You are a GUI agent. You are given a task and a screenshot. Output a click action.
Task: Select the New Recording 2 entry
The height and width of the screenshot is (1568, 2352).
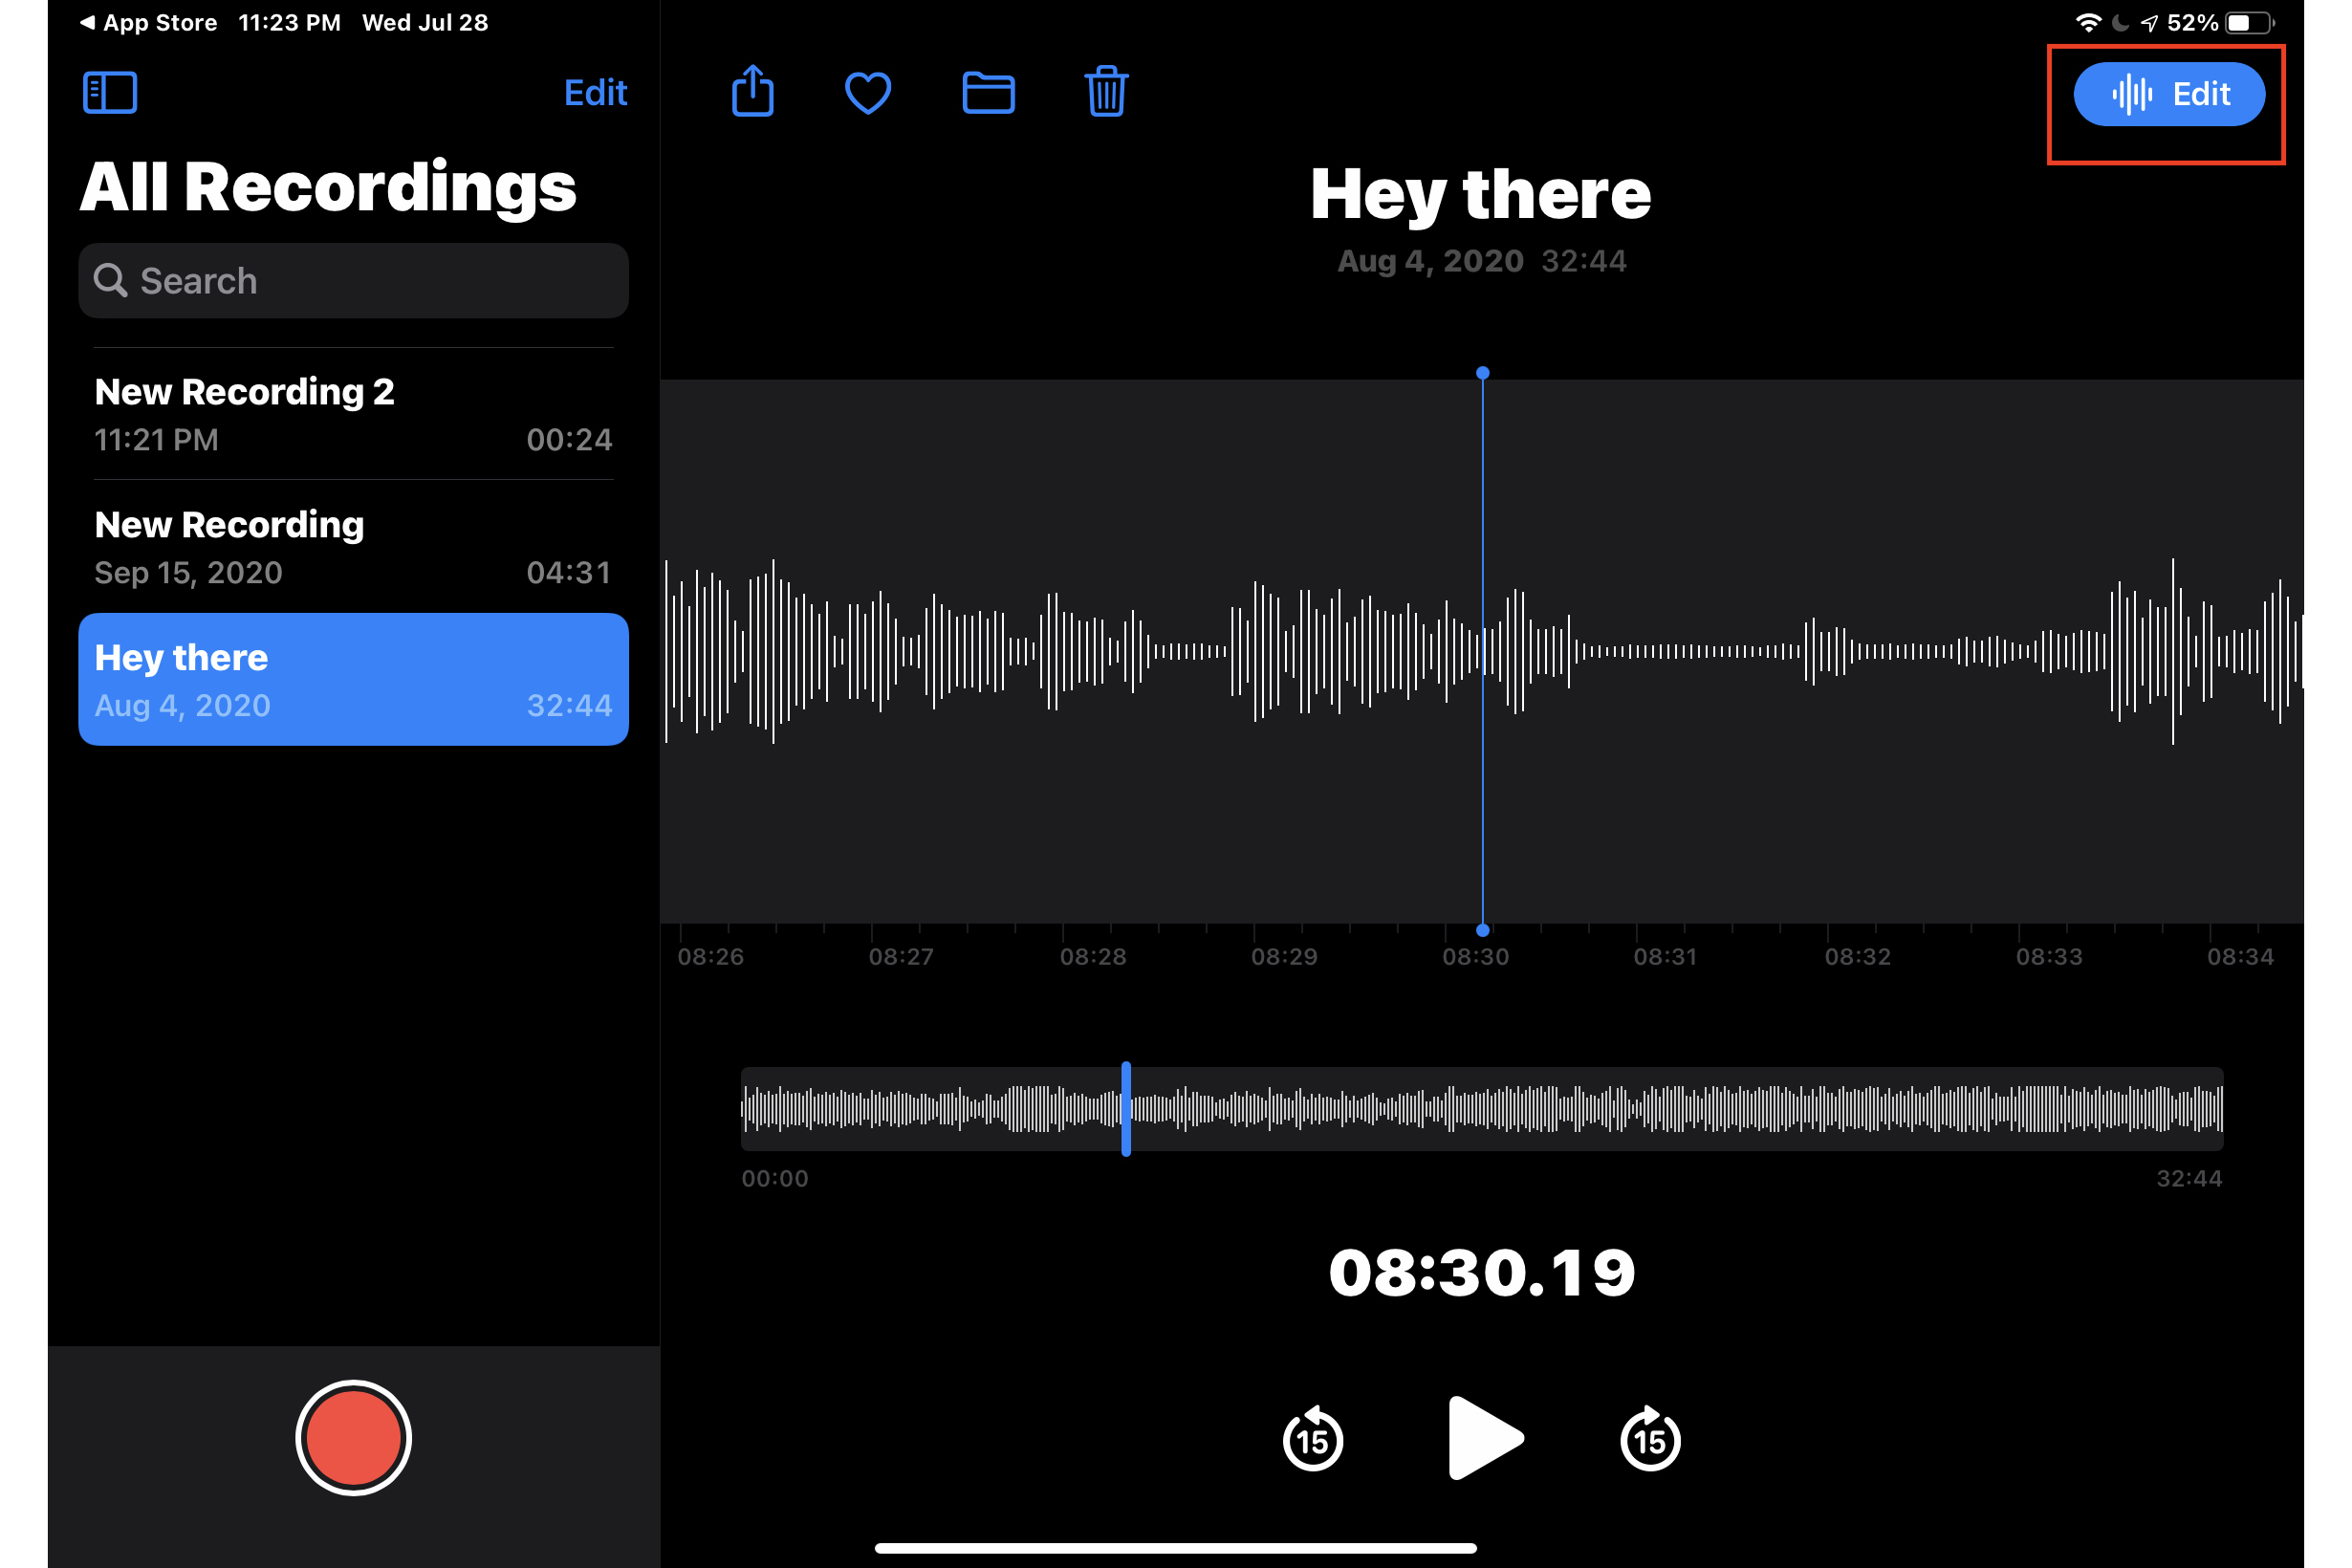[x=352, y=413]
